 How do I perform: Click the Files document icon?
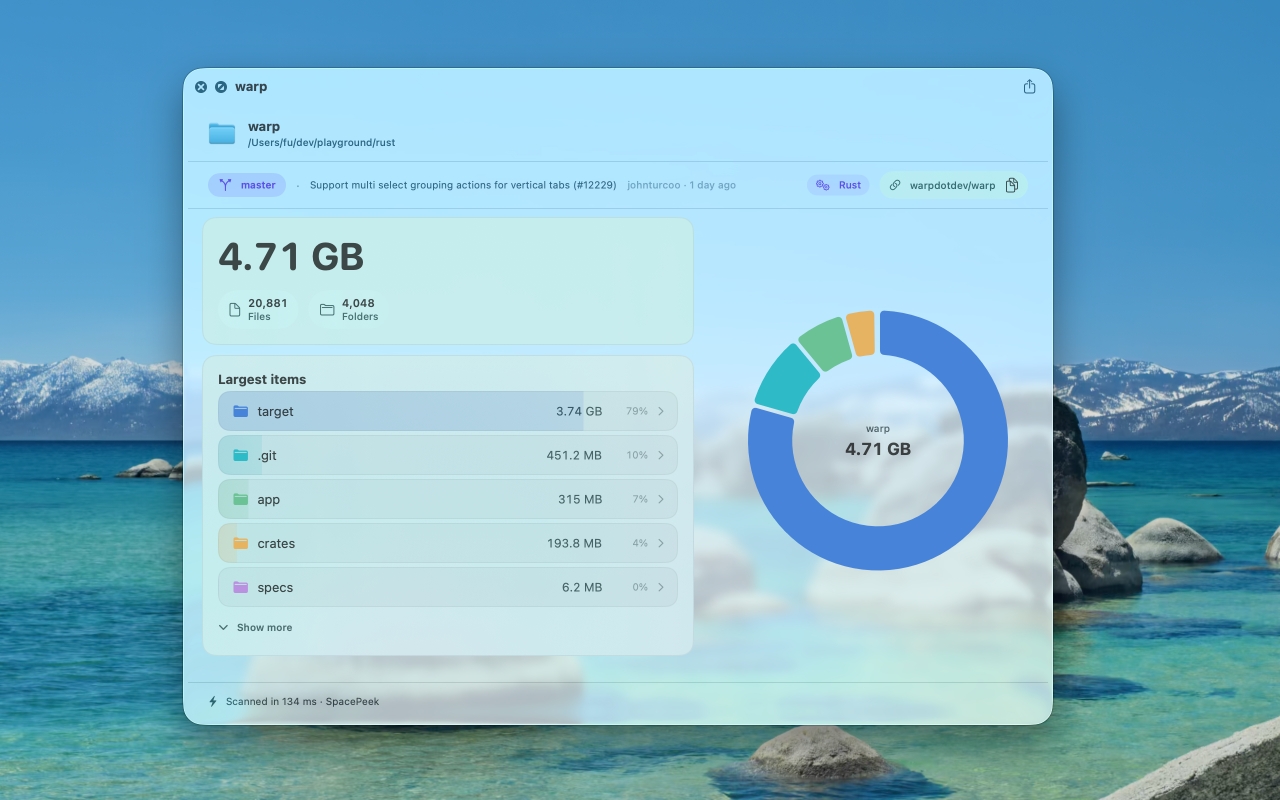pyautogui.click(x=234, y=310)
